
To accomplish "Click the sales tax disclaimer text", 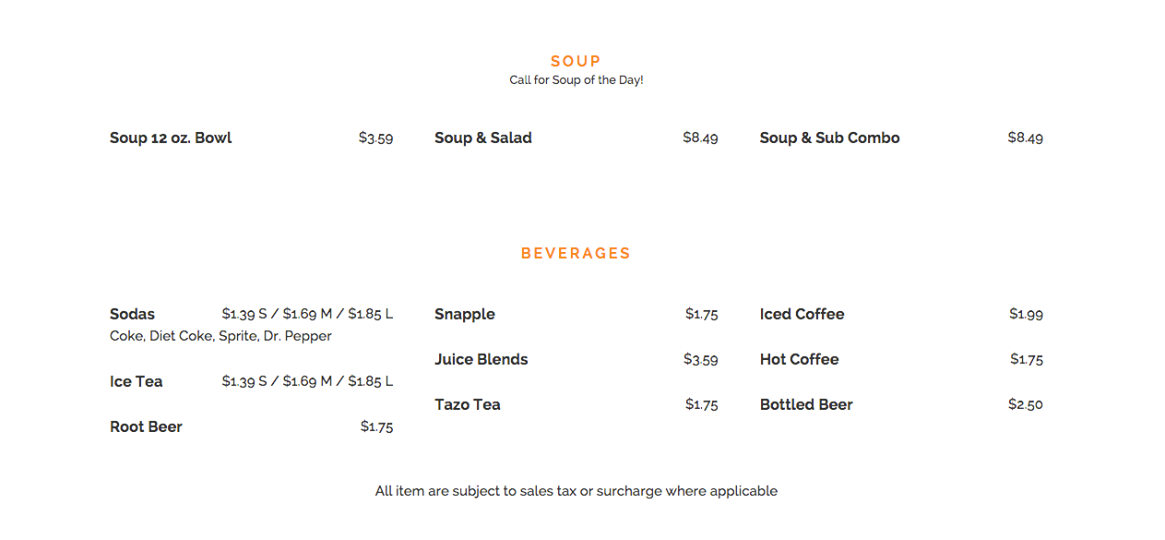I will [x=576, y=491].
